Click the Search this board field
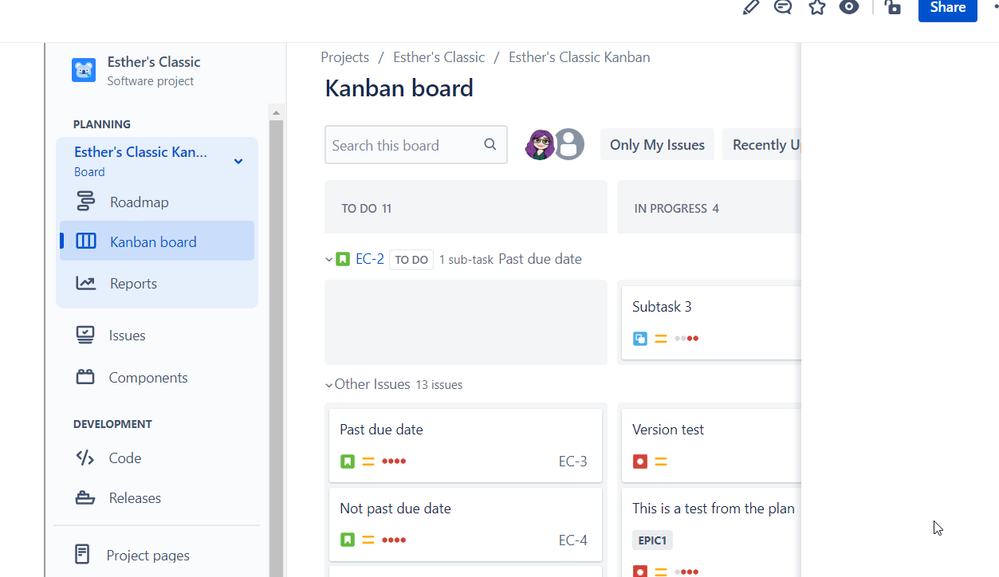The image size is (999, 577). [410, 144]
